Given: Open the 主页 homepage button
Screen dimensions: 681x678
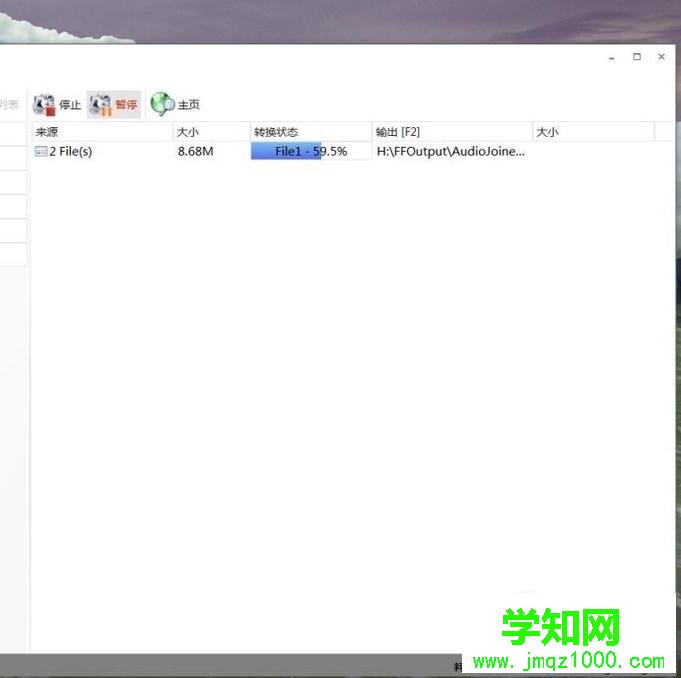Looking at the screenshot, I should [175, 105].
